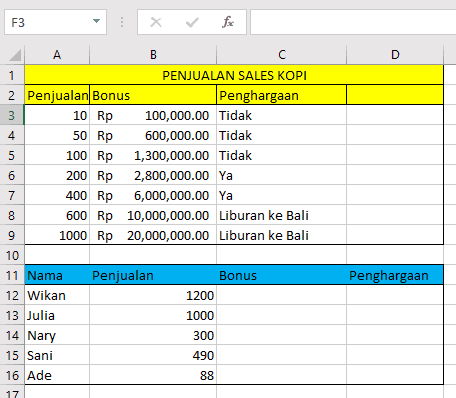
Task: Select the Wikan name cell
Action: [x=57, y=295]
